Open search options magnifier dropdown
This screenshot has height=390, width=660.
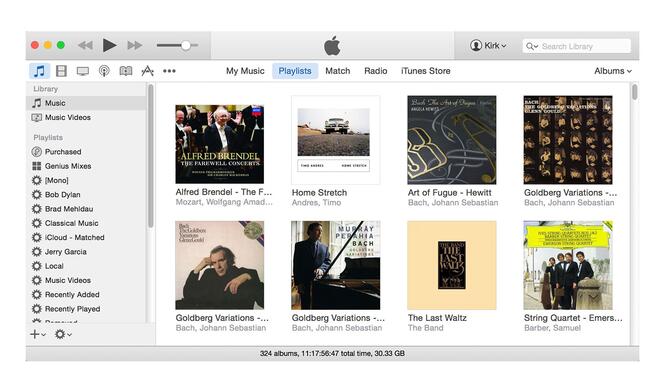pyautogui.click(x=532, y=46)
